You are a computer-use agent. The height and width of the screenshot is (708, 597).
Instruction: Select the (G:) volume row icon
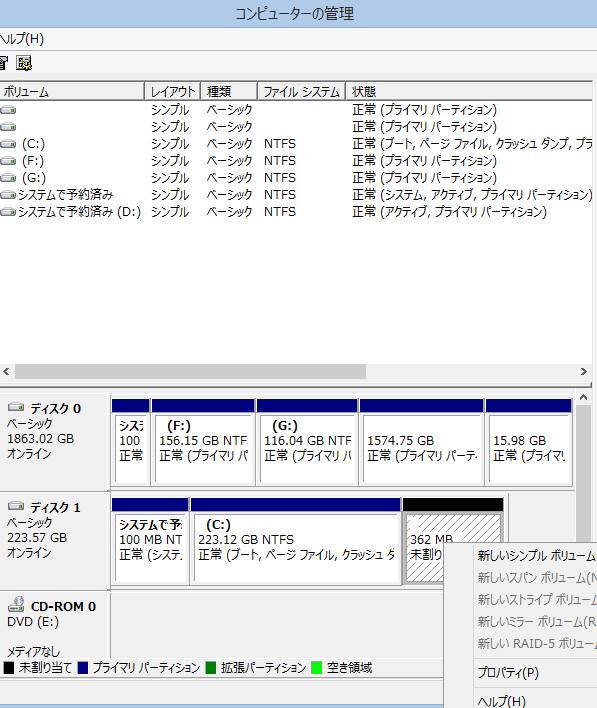(8, 178)
